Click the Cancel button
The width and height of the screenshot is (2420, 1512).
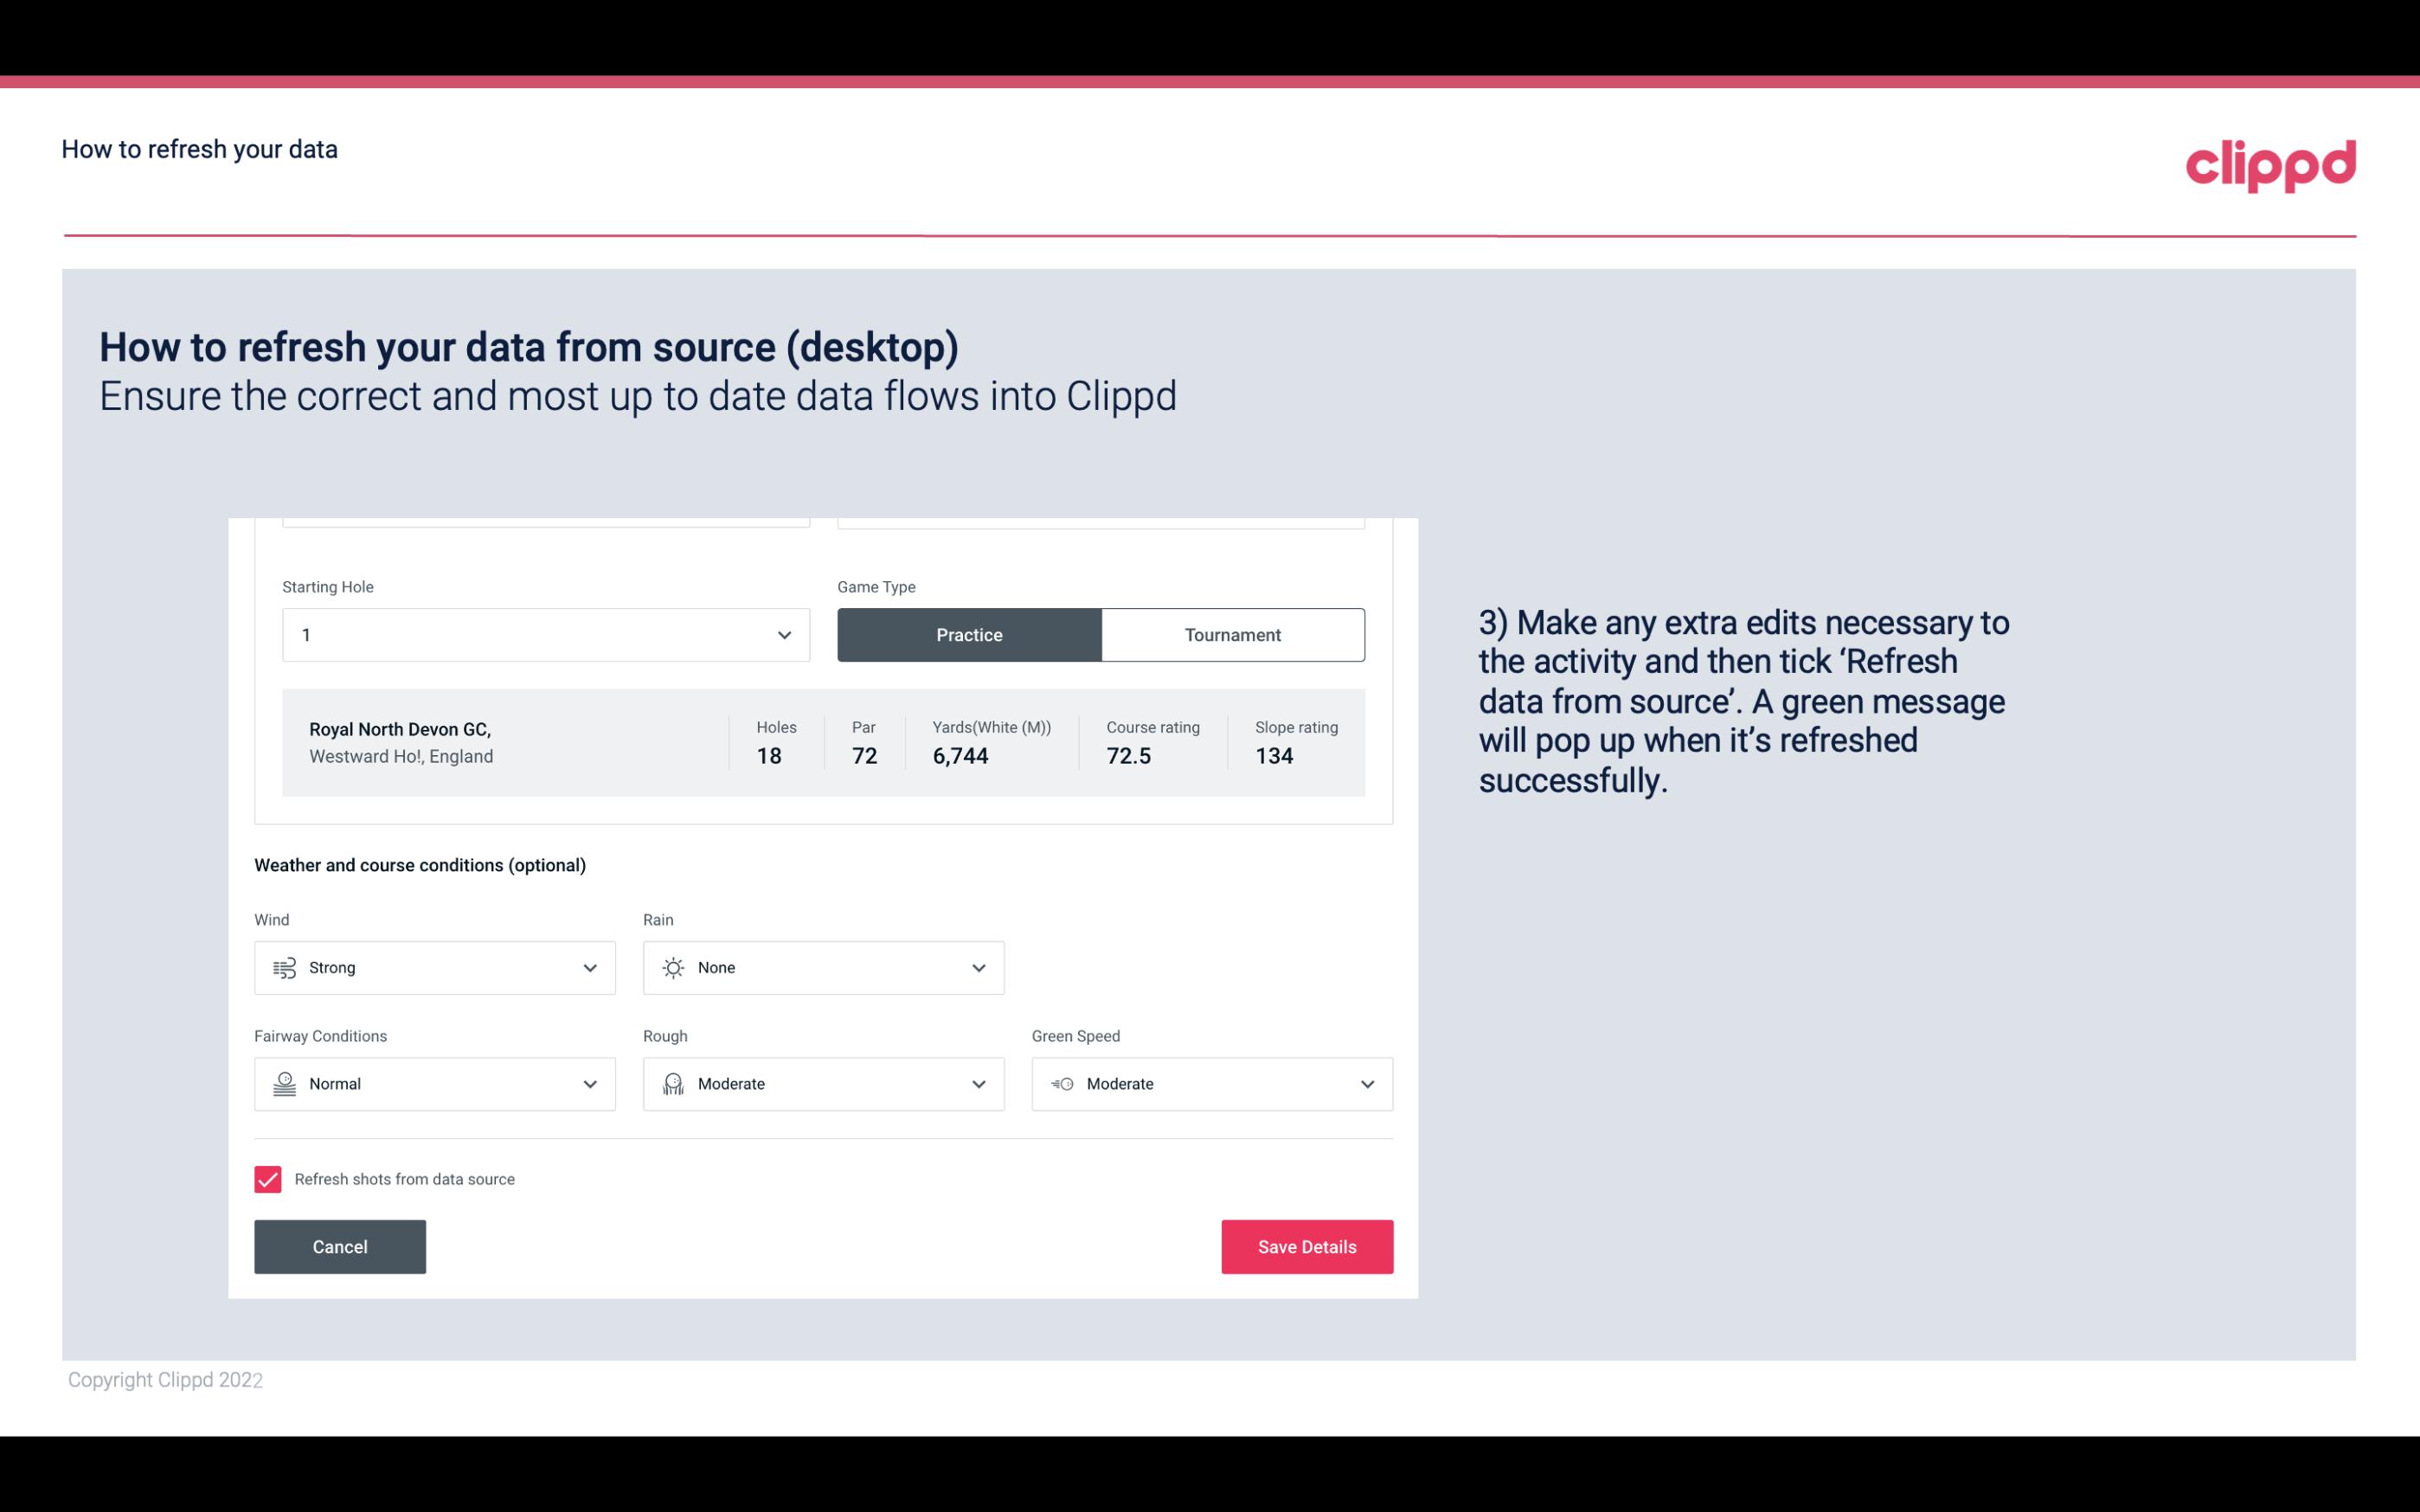click(338, 1246)
